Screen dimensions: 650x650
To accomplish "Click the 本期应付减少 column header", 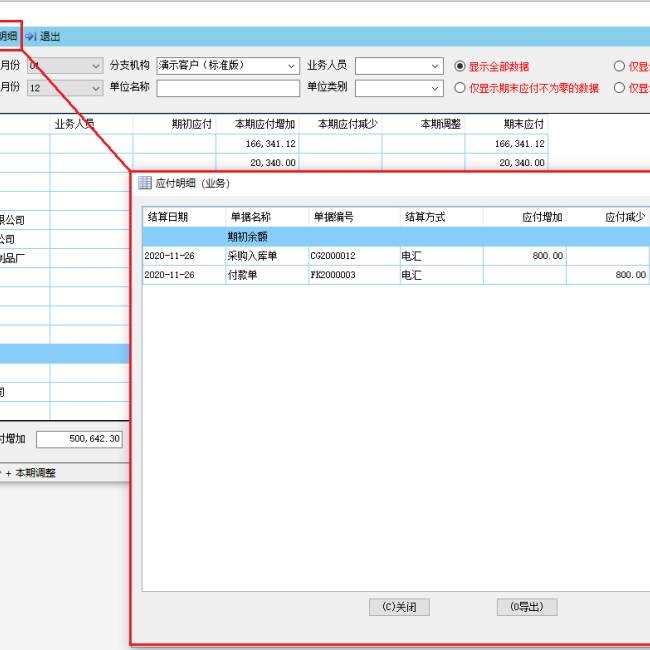I will 340,124.
